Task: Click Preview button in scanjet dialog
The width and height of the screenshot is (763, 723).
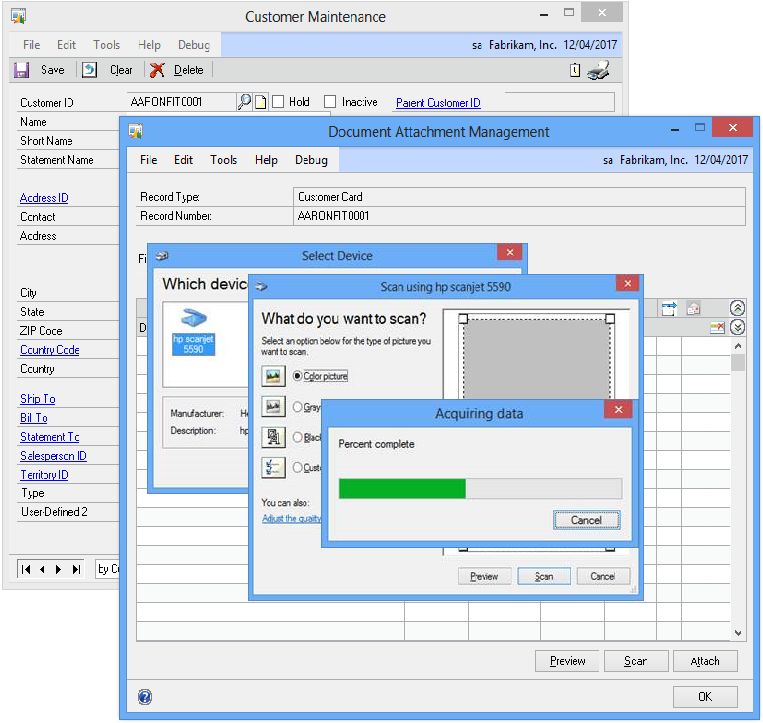Action: click(484, 577)
